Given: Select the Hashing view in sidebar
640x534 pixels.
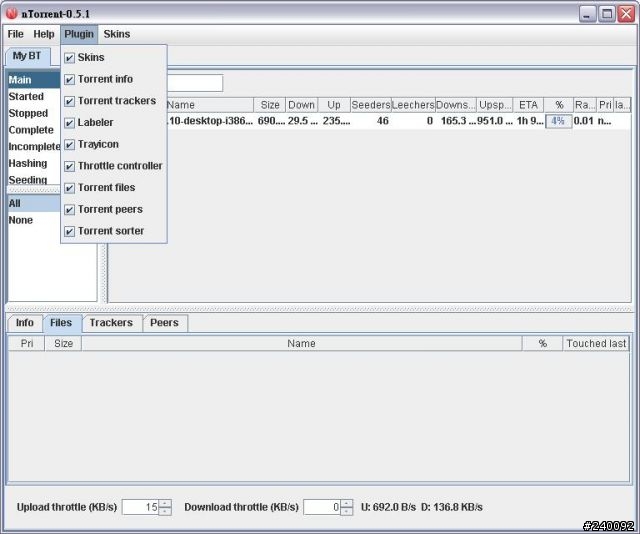Looking at the screenshot, I should [34, 163].
